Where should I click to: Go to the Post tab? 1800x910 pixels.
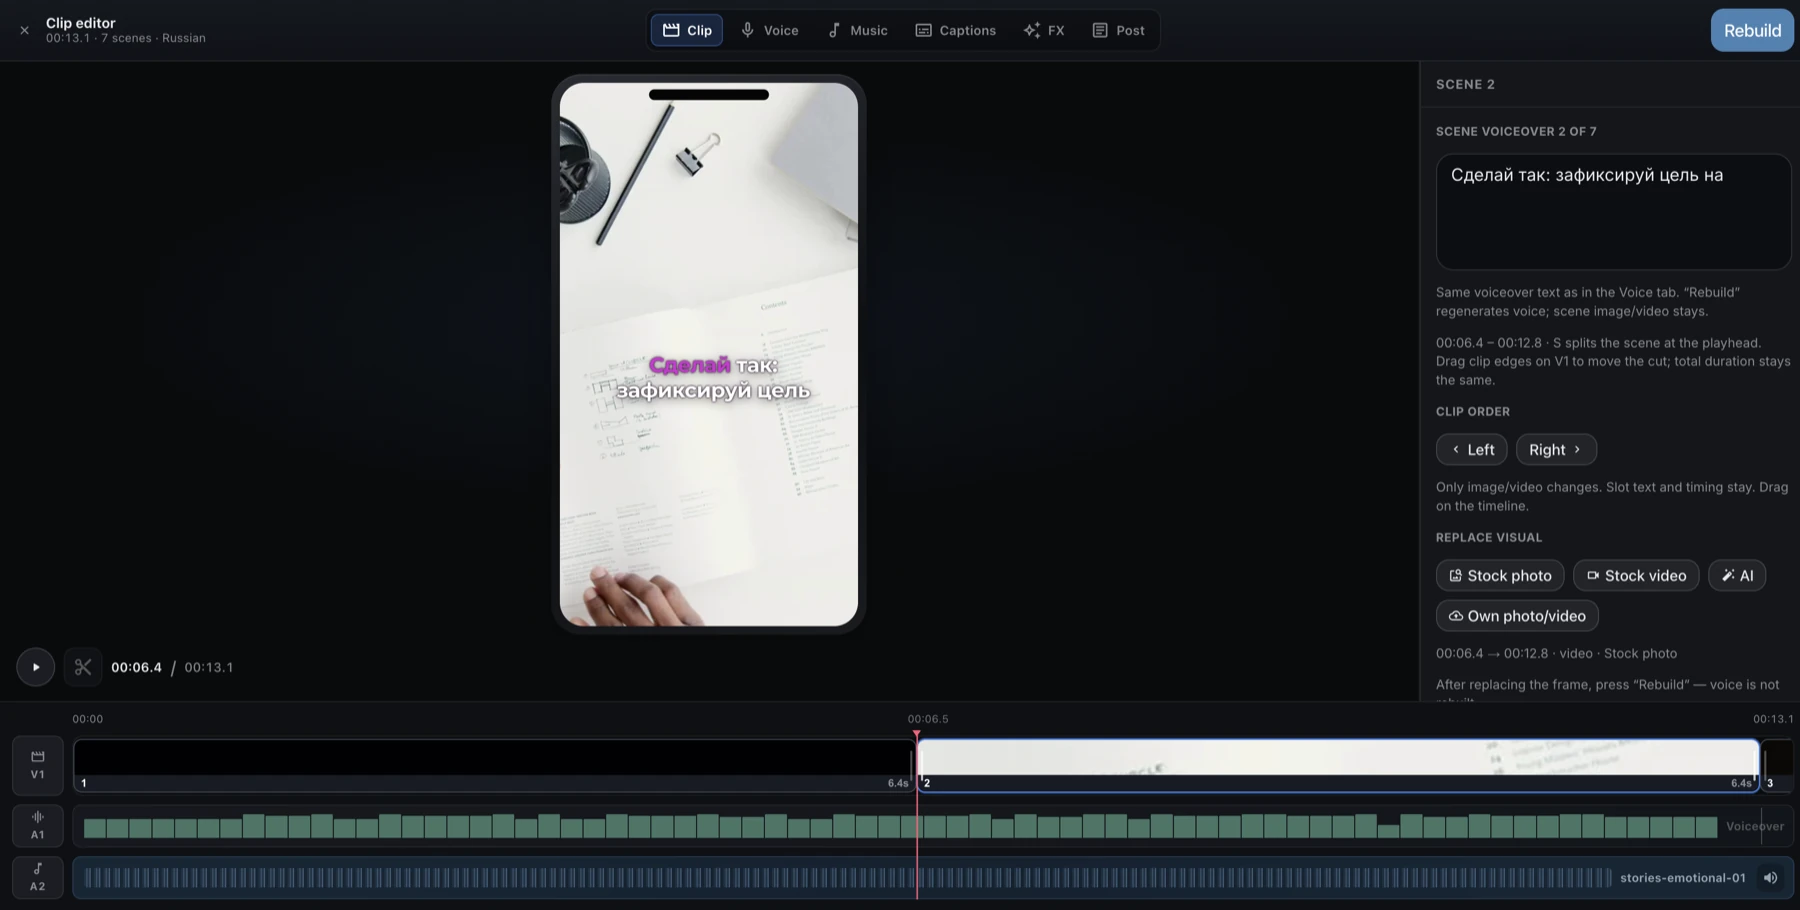(x=1118, y=30)
